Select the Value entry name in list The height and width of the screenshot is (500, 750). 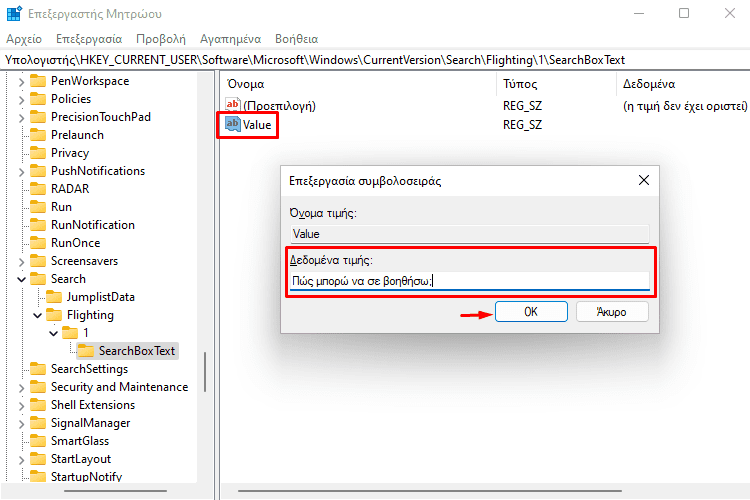tap(257, 125)
